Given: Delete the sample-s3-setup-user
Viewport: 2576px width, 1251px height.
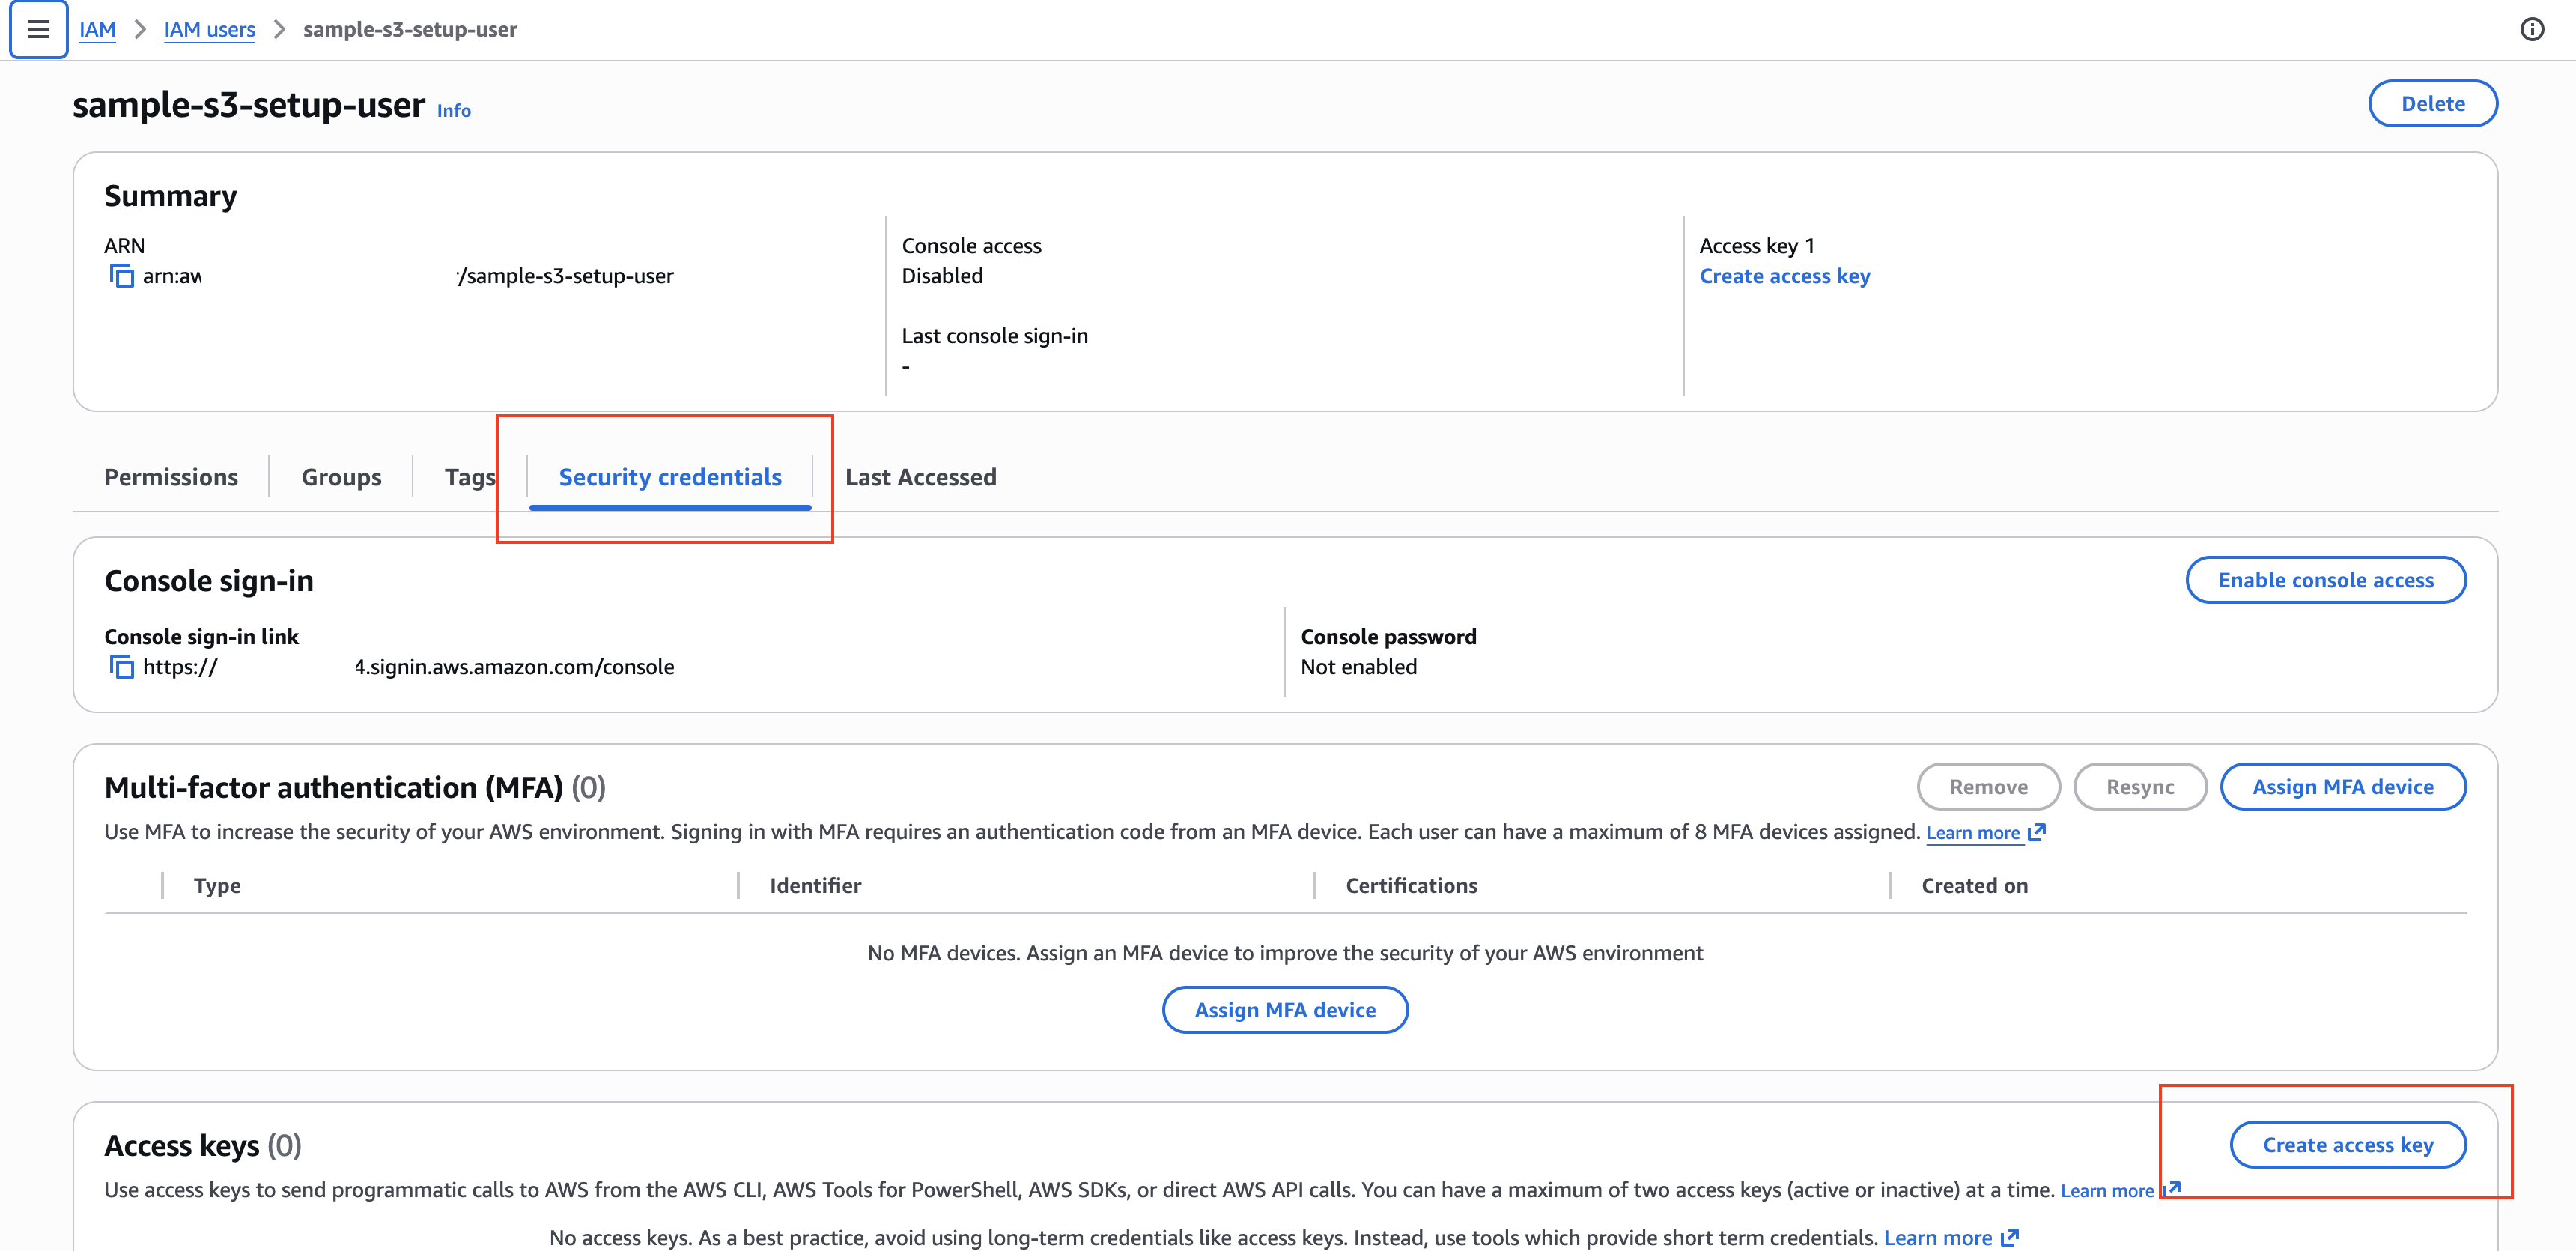Looking at the screenshot, I should [x=2433, y=104].
